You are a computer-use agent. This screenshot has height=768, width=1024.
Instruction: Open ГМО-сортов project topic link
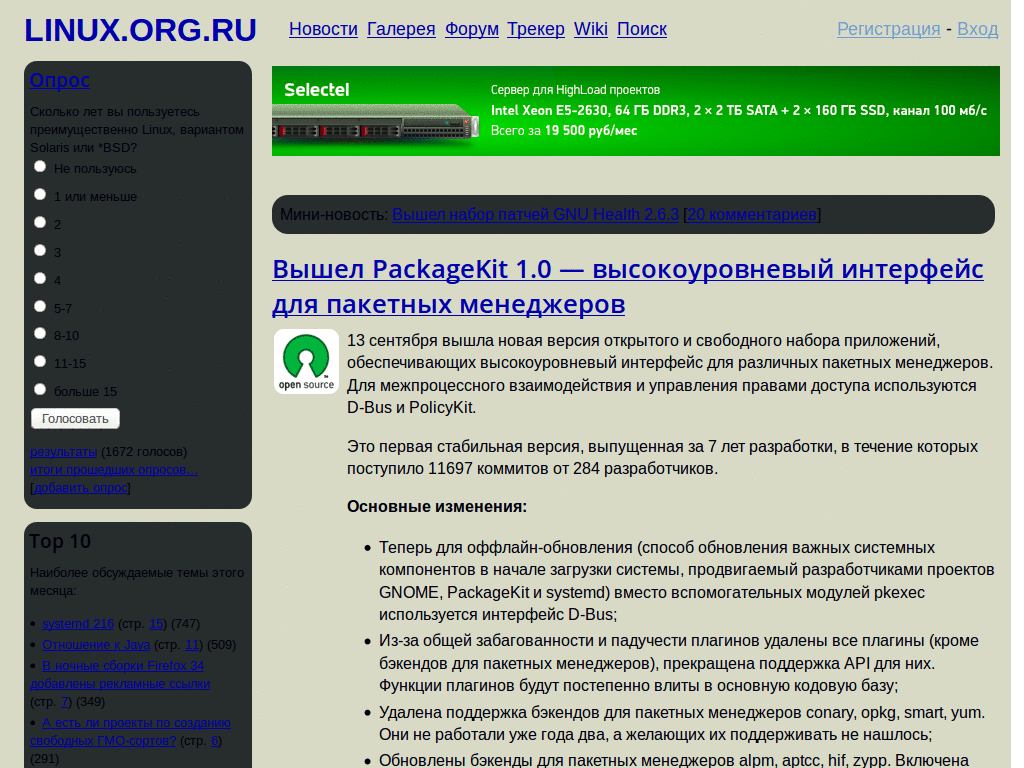pyautogui.click(x=130, y=731)
